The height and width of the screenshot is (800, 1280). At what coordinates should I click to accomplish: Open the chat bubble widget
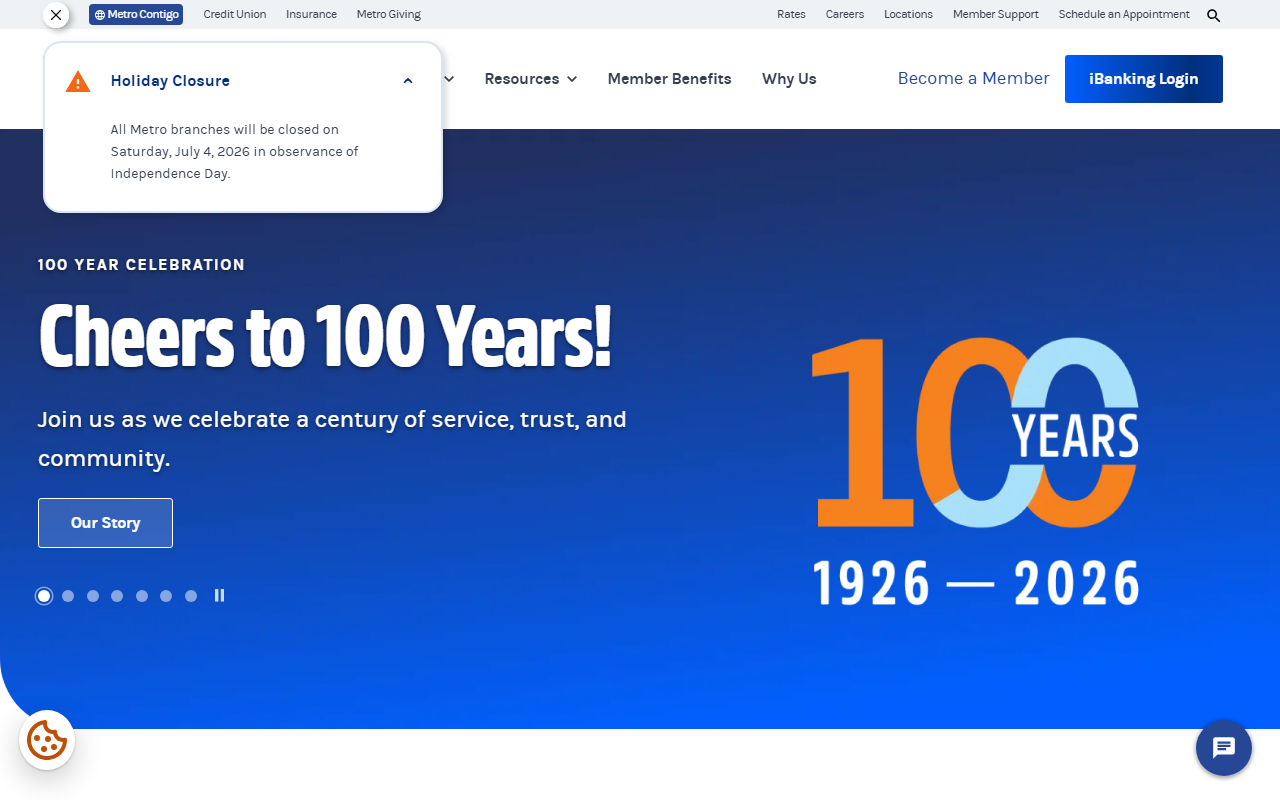click(x=1224, y=748)
